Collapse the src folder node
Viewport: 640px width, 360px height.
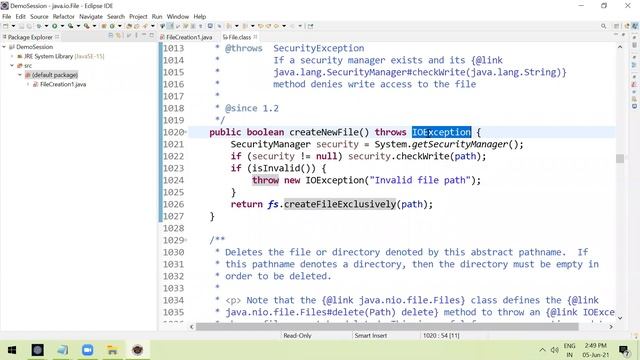click(x=12, y=66)
